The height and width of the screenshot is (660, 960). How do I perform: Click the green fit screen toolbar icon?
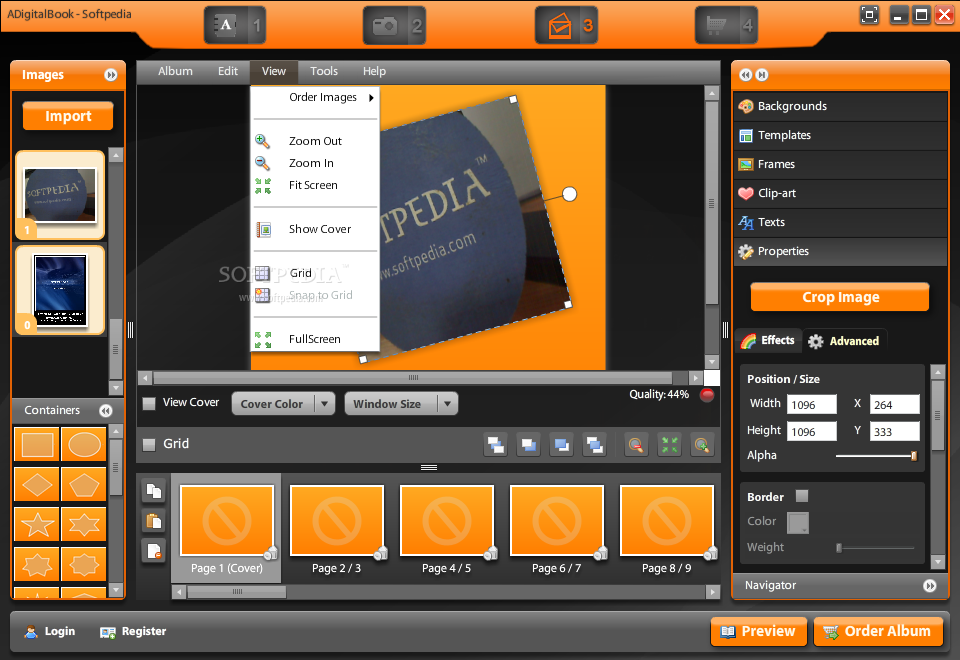(x=669, y=444)
